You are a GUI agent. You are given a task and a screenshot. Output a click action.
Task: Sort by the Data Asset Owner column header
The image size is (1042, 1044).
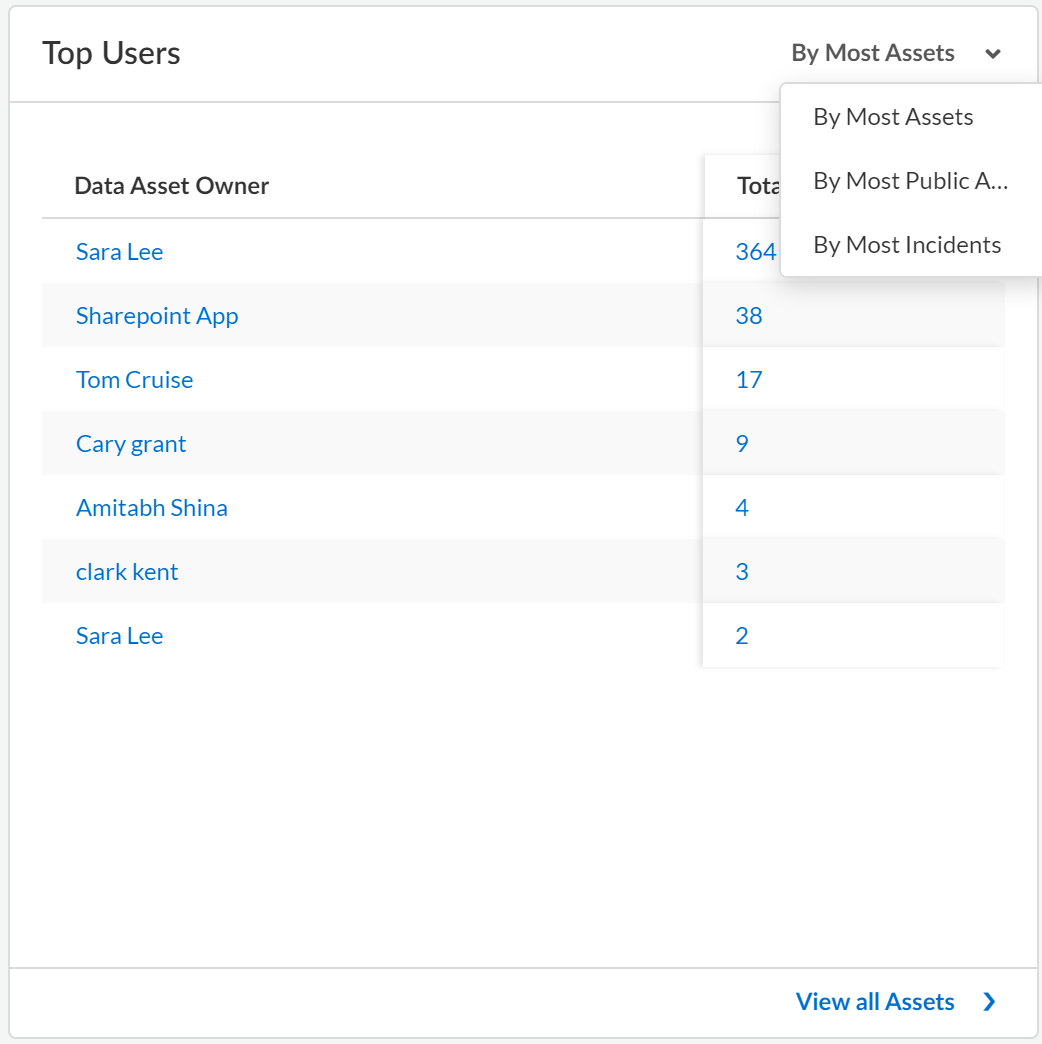coord(172,186)
